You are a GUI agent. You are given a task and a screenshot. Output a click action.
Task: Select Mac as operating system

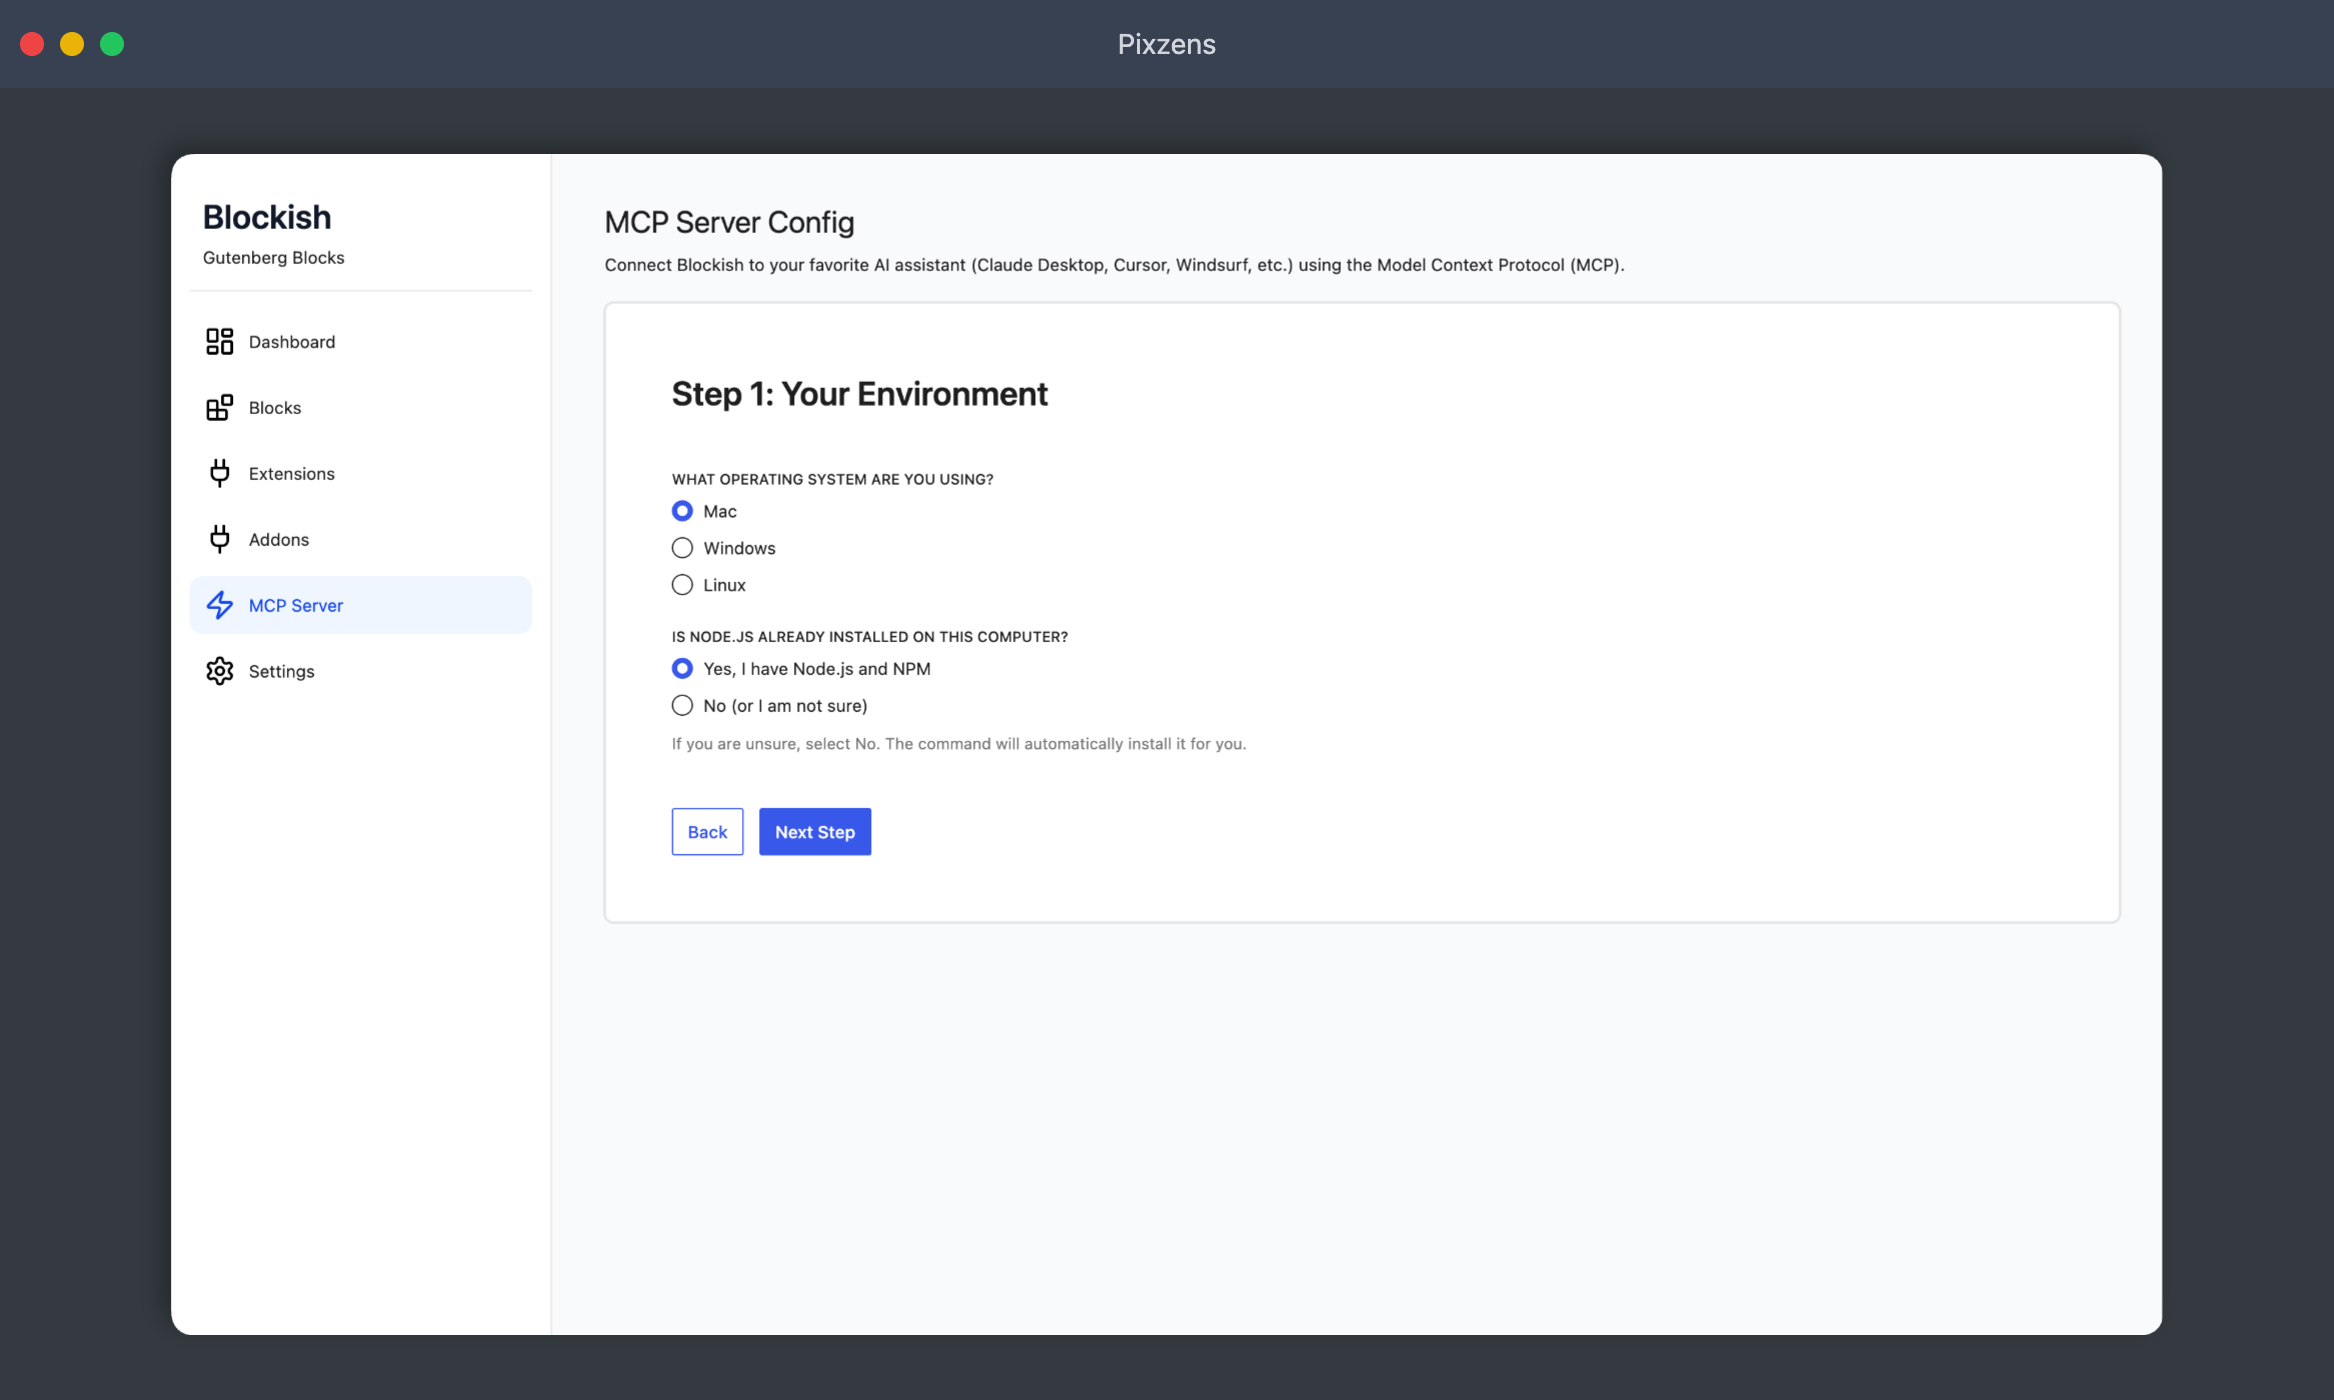pos(682,511)
